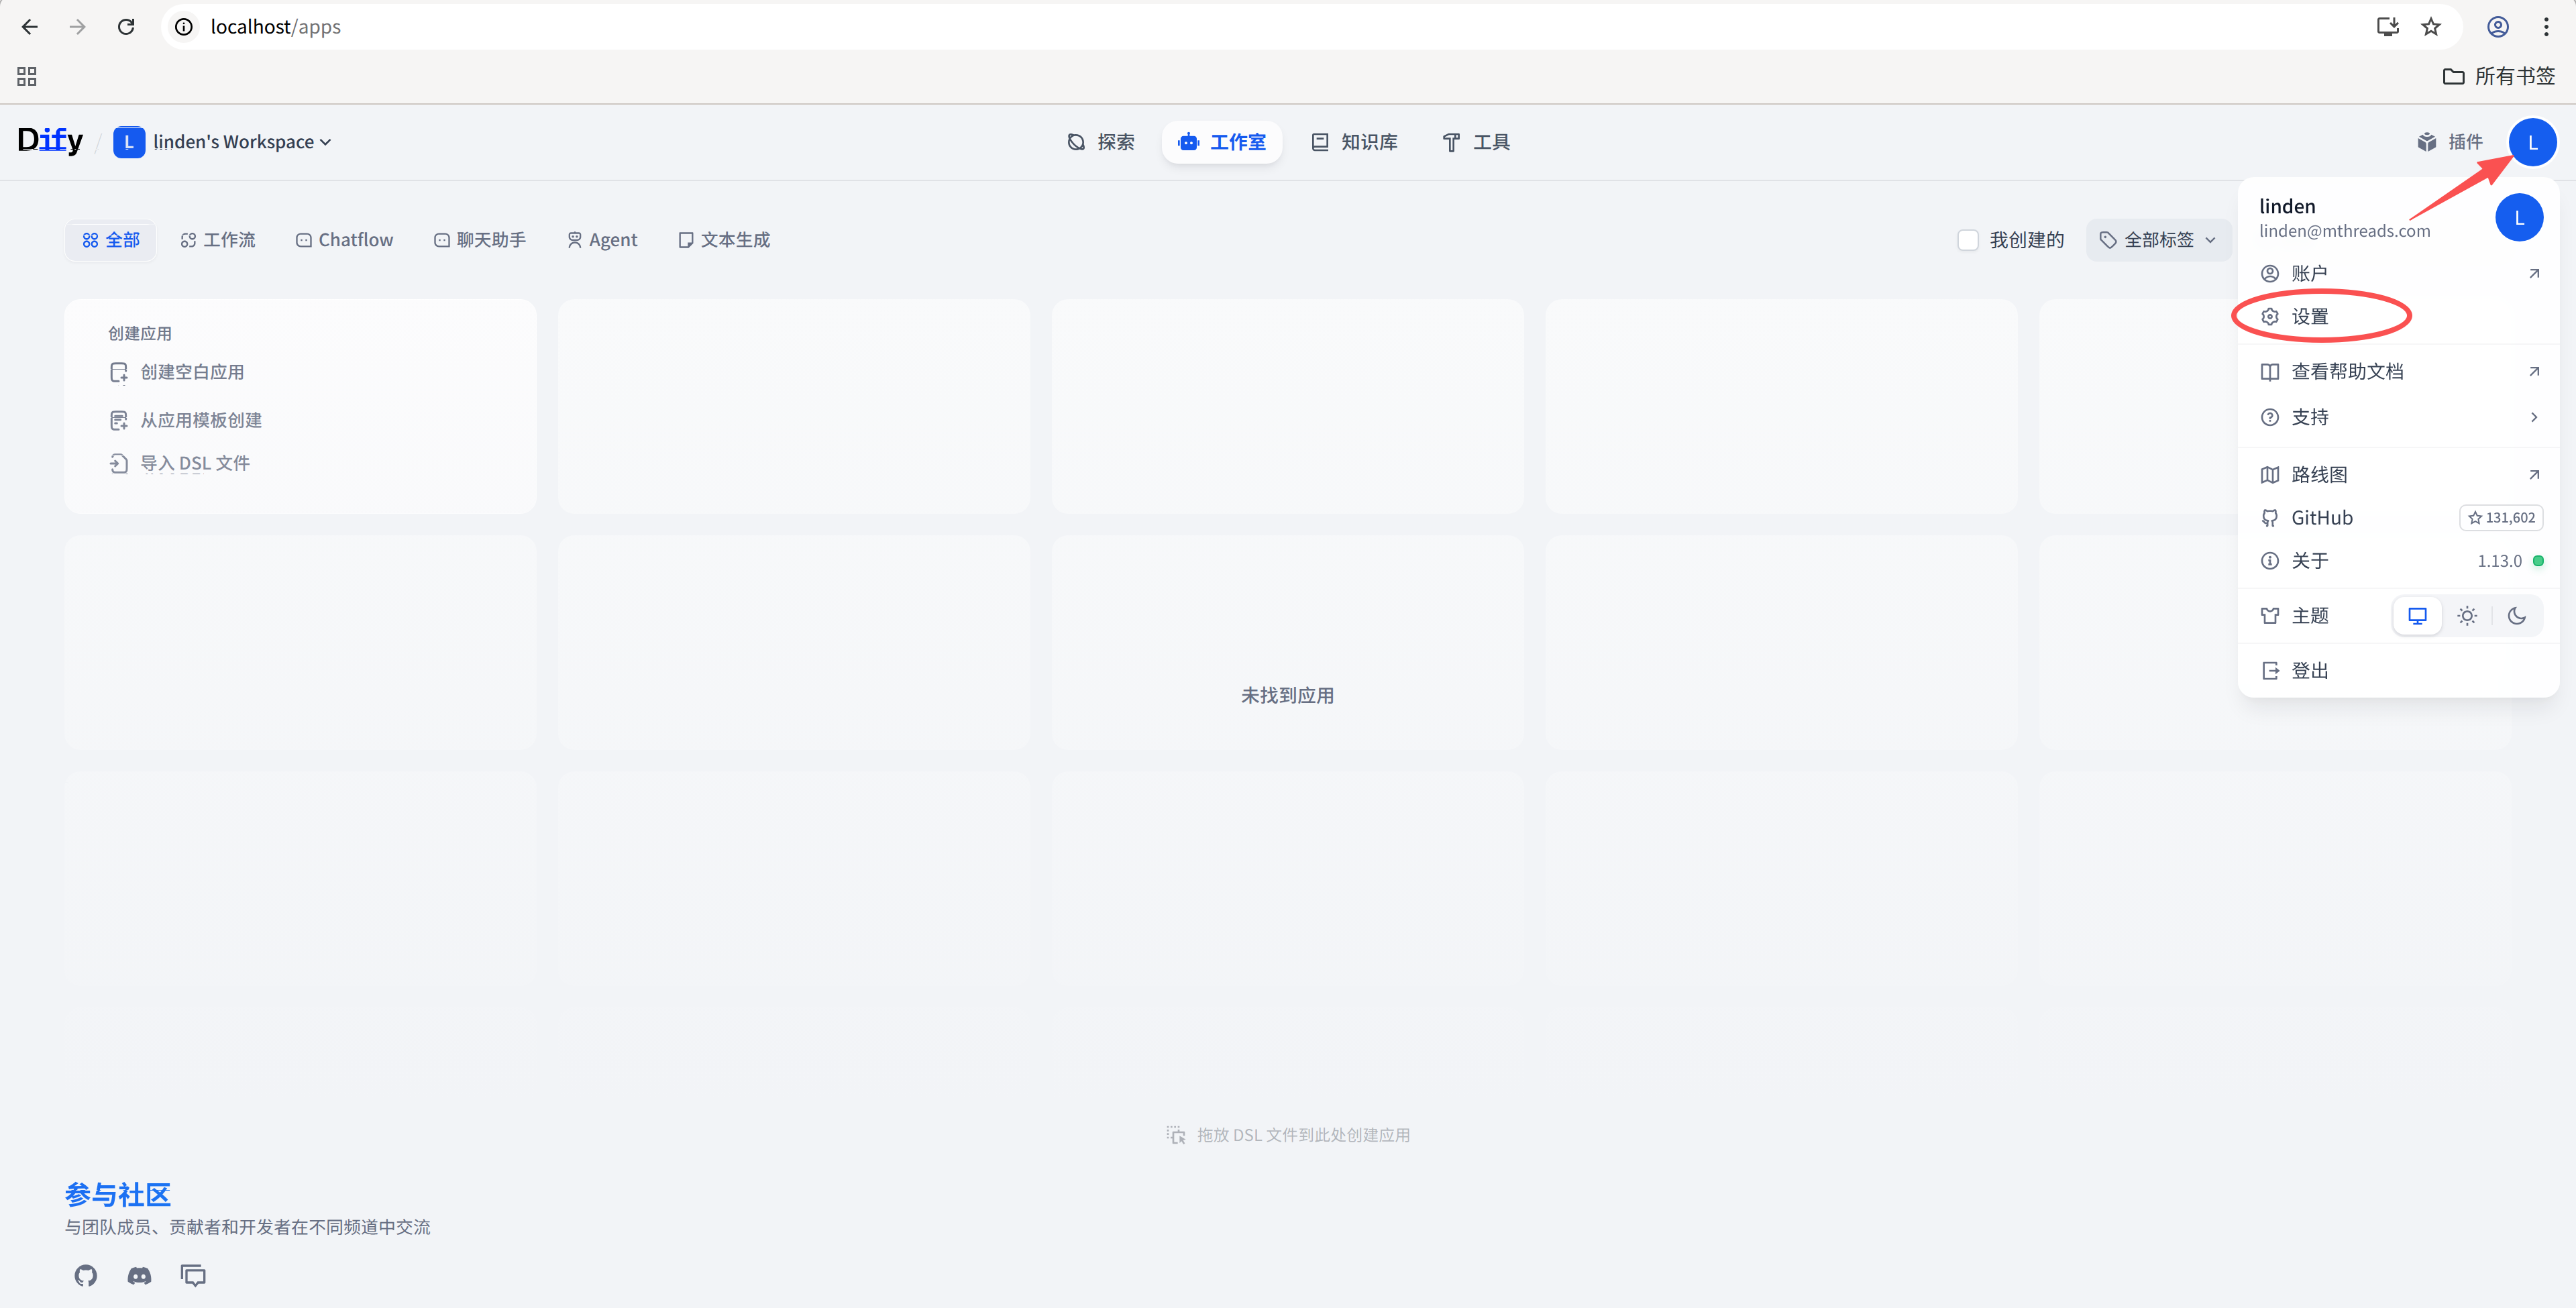Click the large avatar in user menu
This screenshot has width=2576, height=1308.
click(2519, 217)
